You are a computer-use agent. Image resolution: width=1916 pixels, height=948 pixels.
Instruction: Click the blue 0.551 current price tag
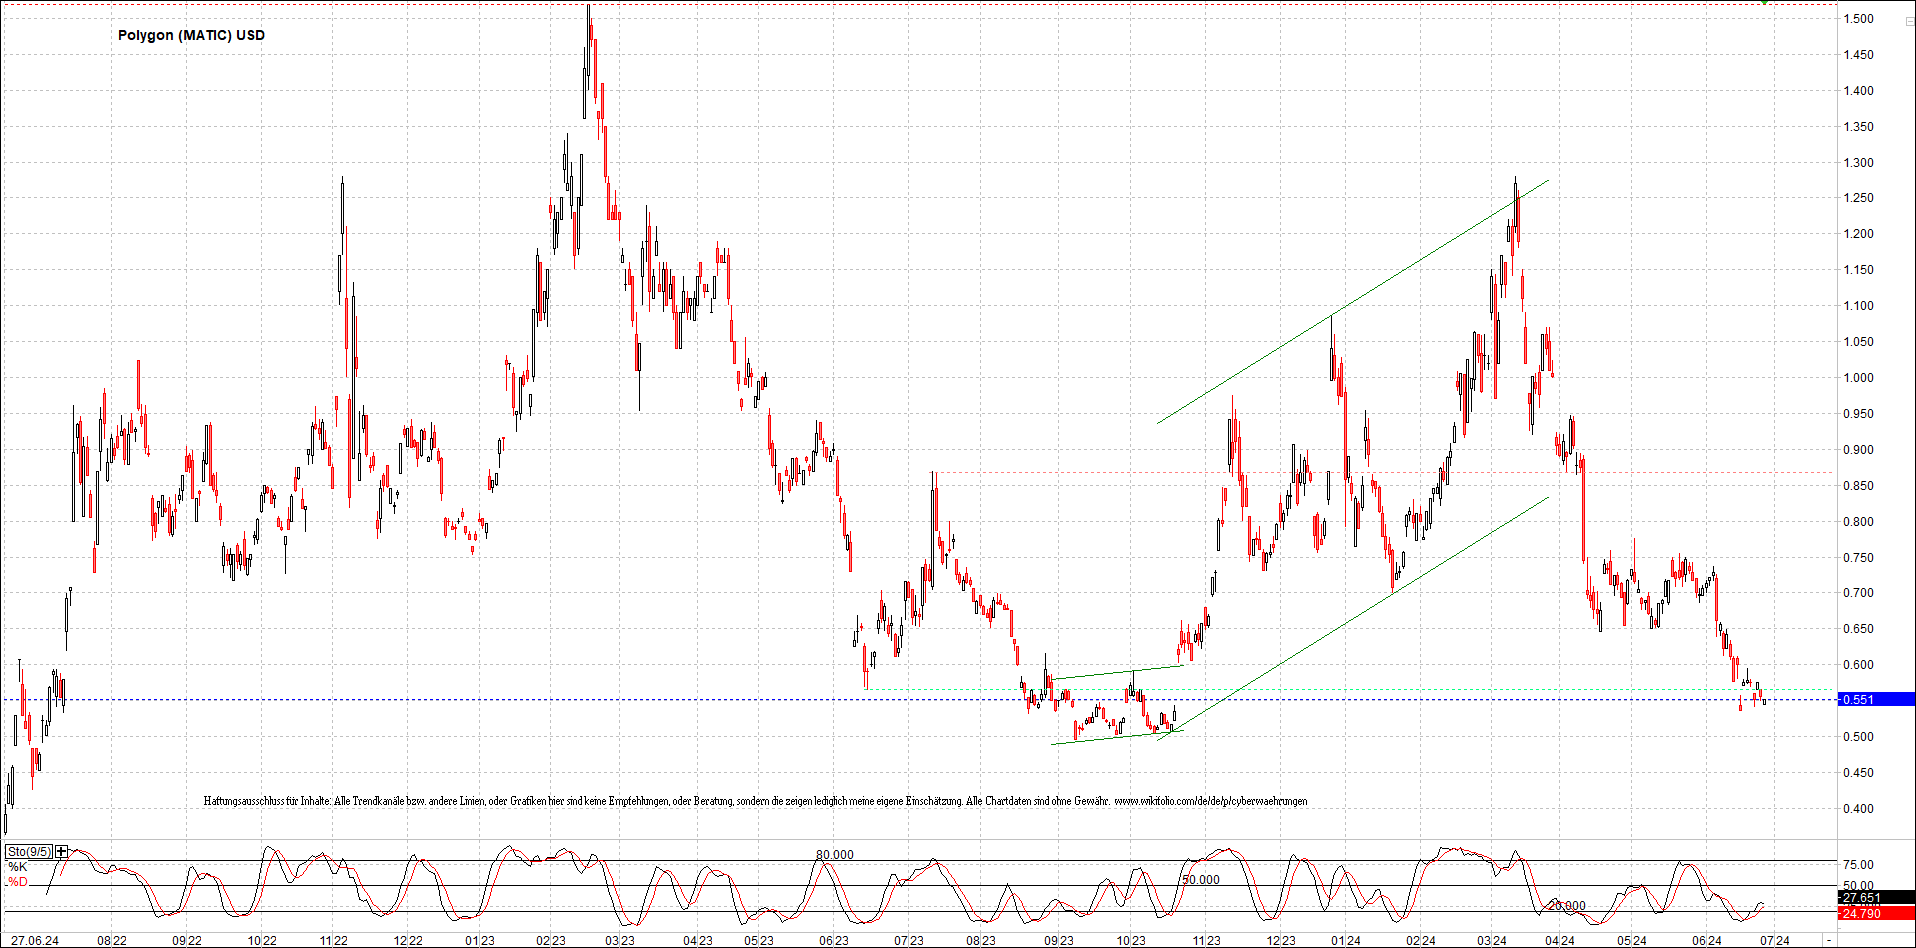[x=1877, y=700]
